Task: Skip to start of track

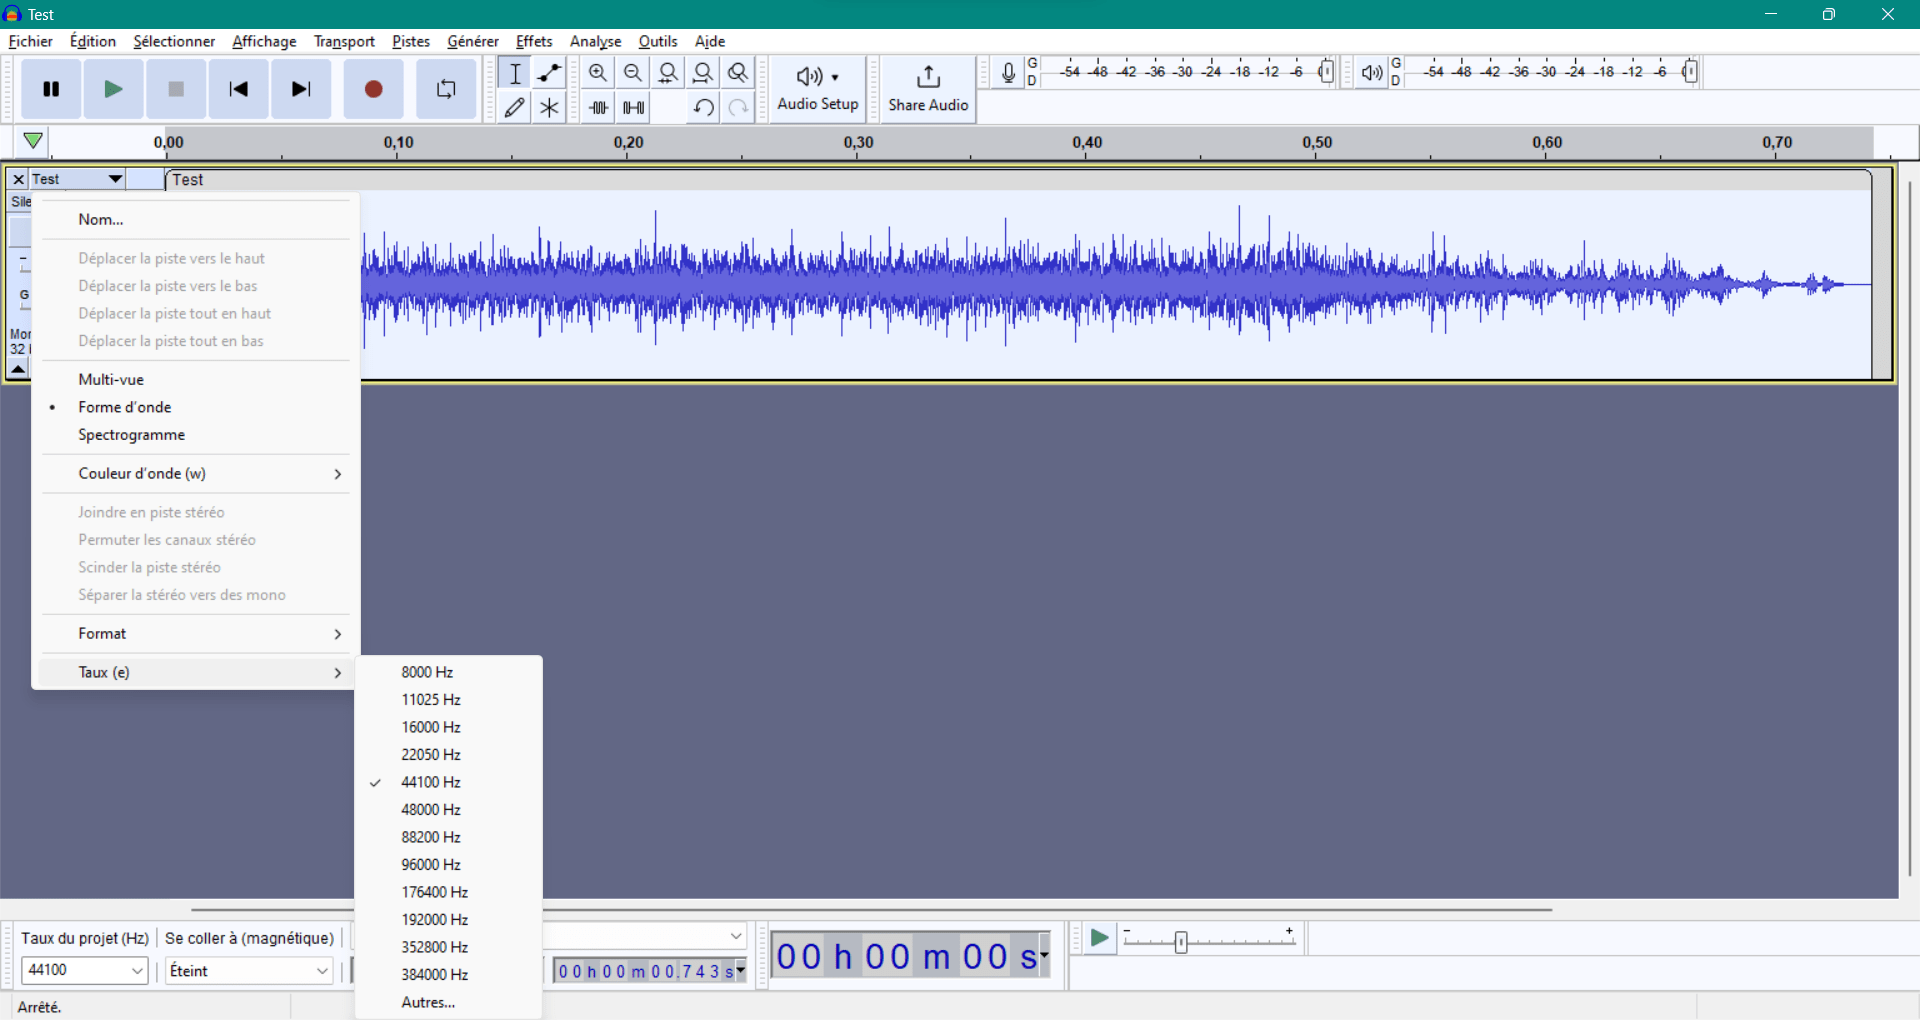Action: 238,89
